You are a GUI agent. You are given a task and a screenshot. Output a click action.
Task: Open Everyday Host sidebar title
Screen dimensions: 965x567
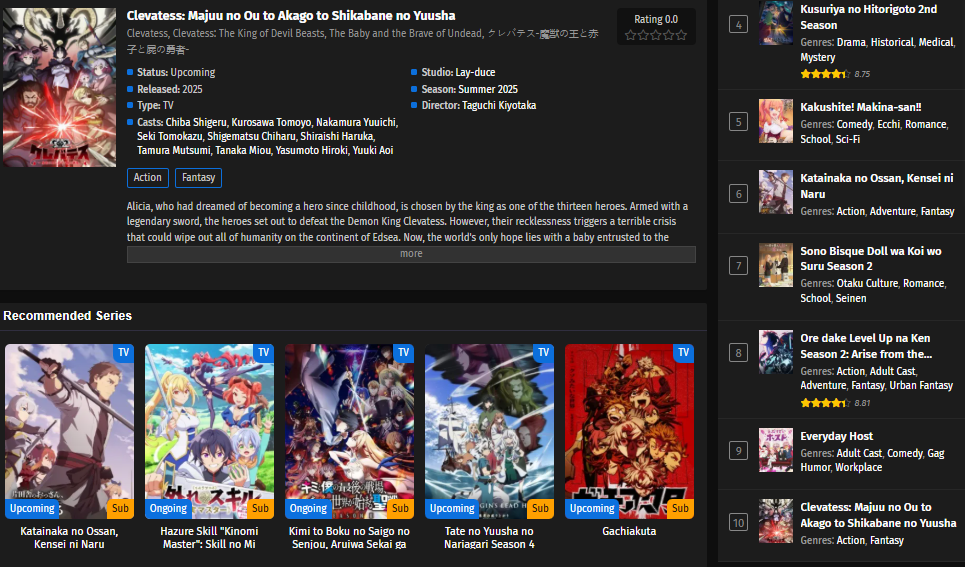[836, 436]
